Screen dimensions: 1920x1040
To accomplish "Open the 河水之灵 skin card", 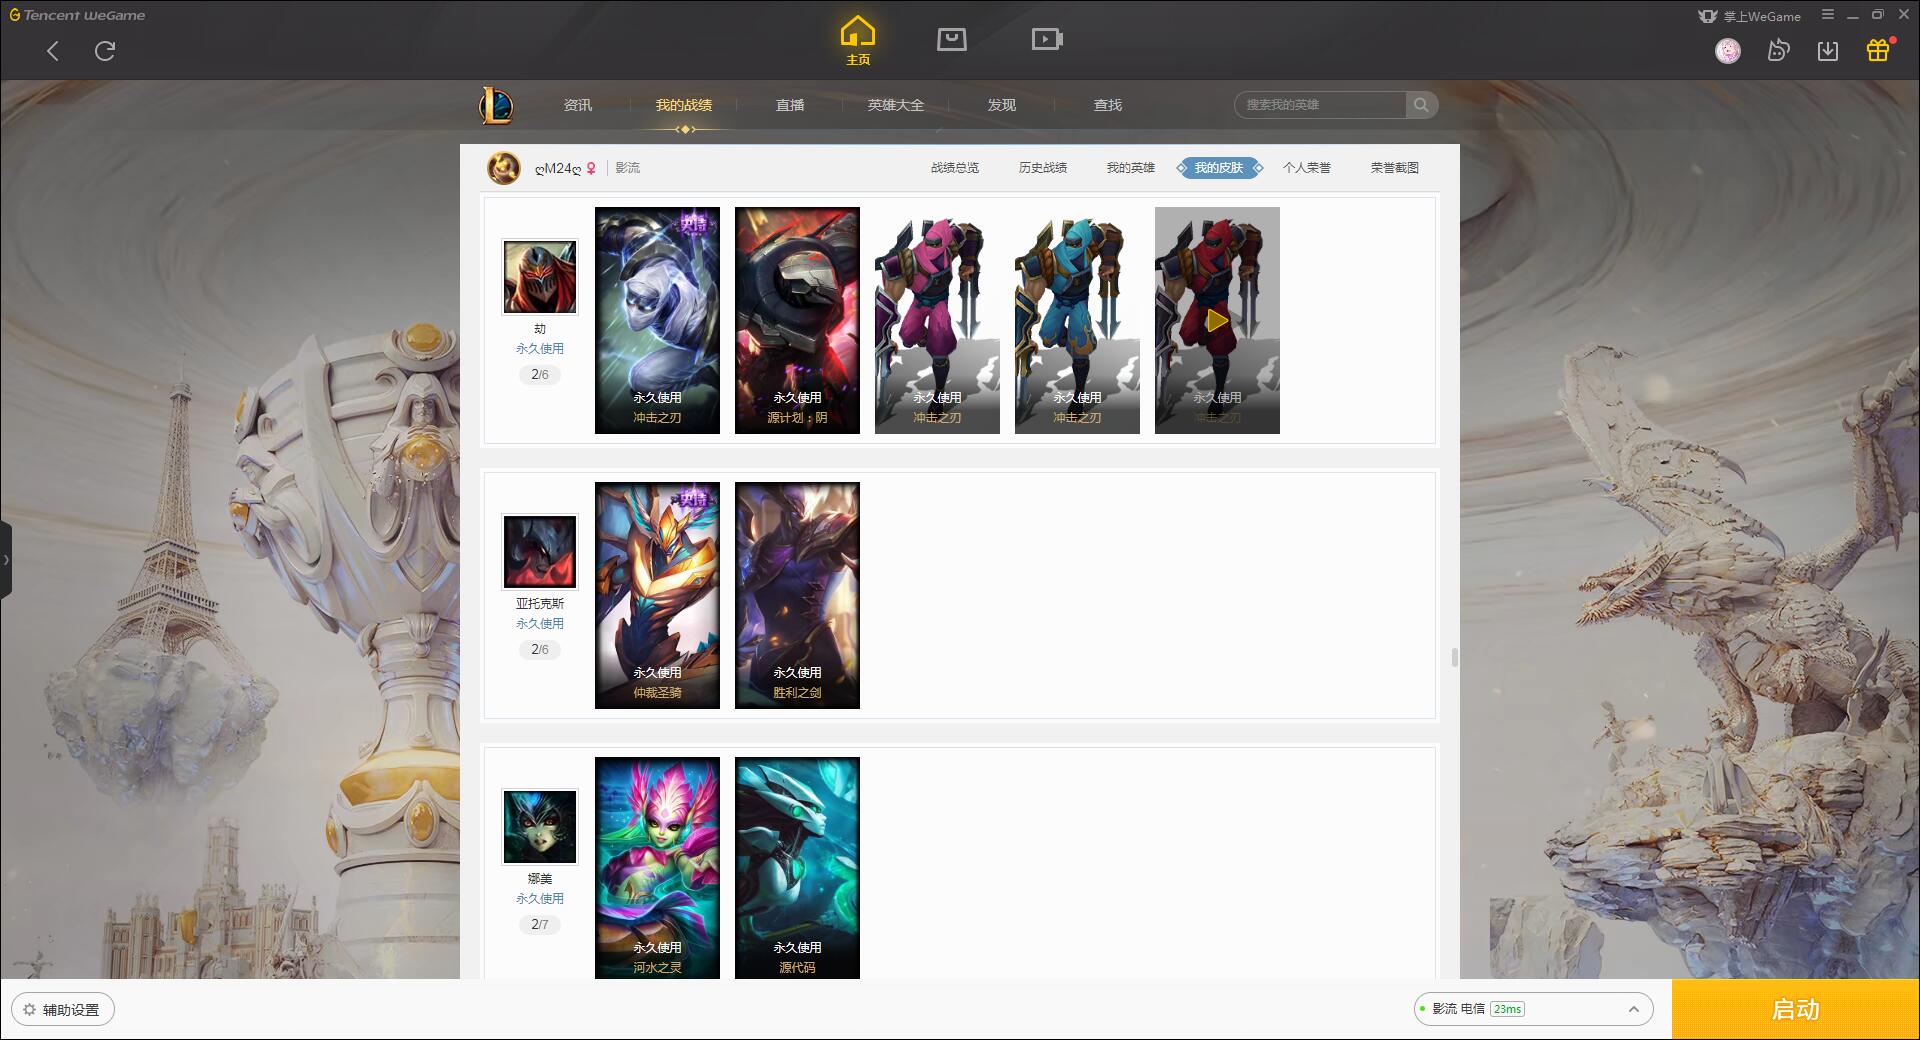I will (657, 868).
